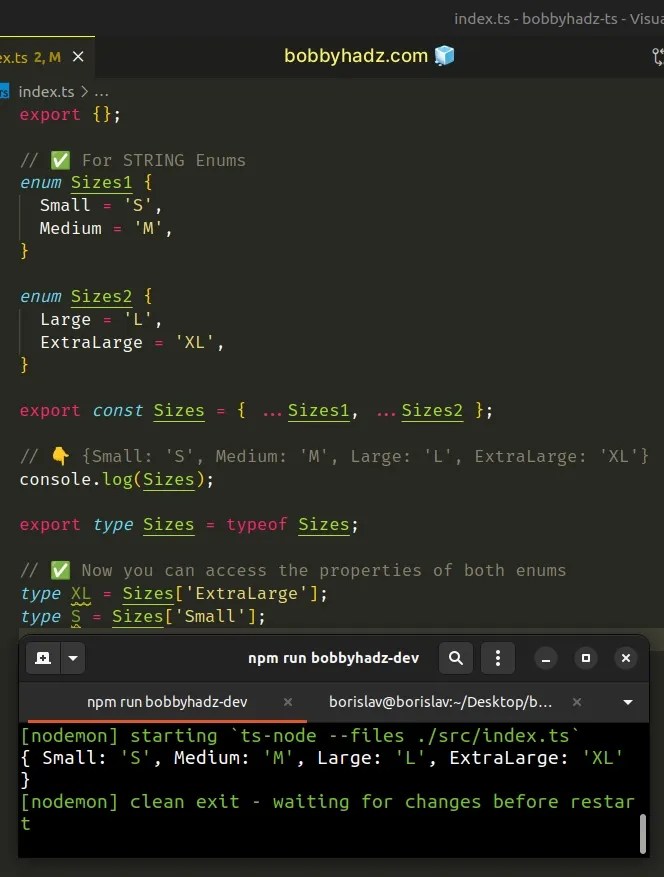Click the Medium enum member

click(x=70, y=228)
